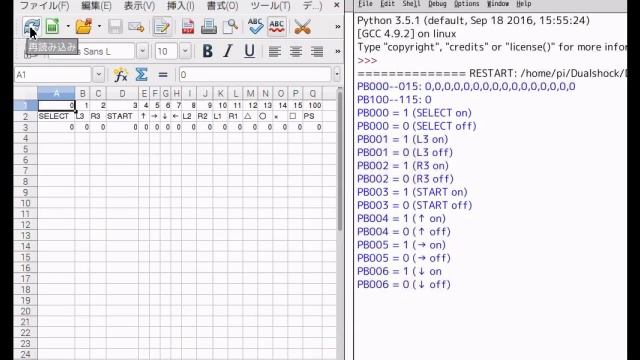Close the spreadsheet document with X

336,5
